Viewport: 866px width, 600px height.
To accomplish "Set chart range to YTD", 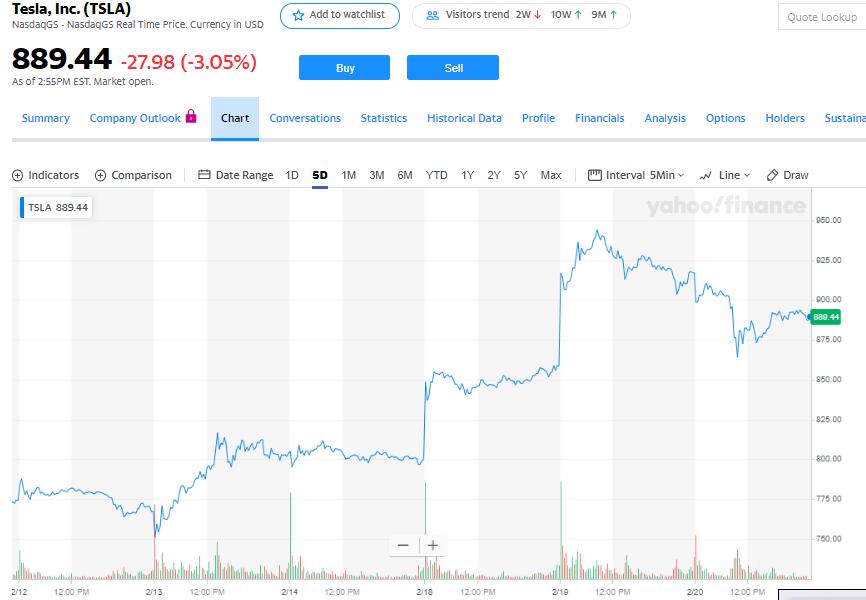I will click(437, 175).
